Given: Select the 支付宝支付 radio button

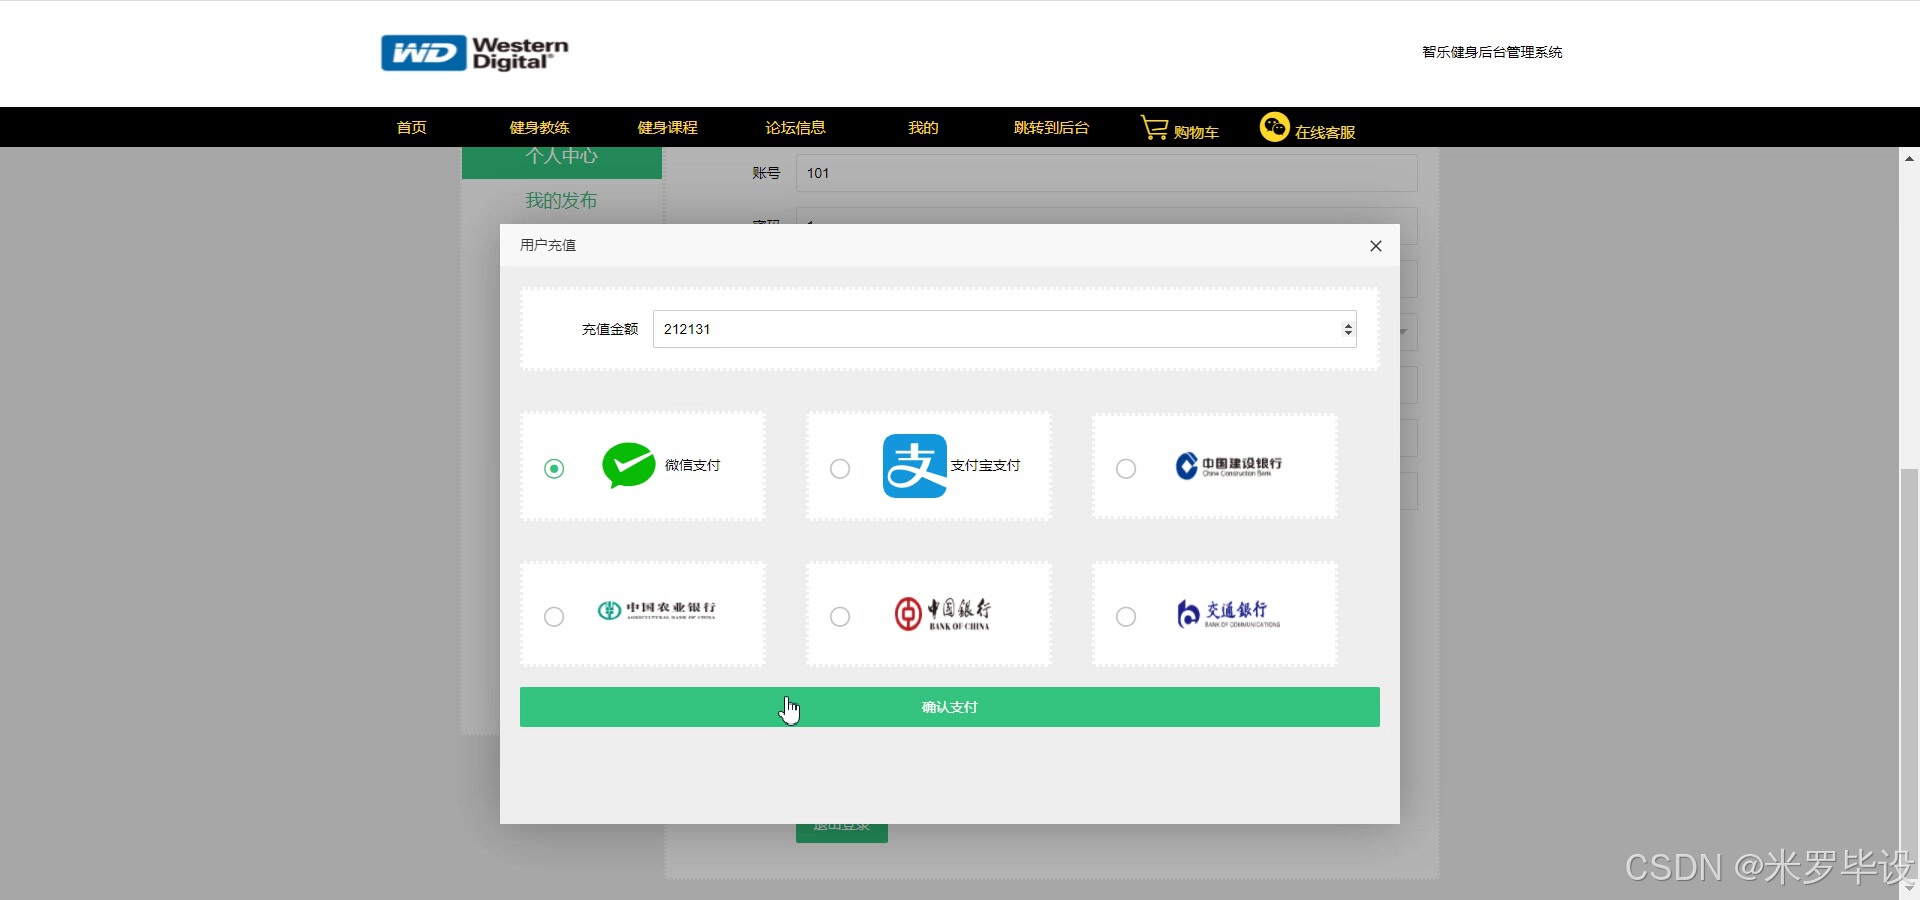Looking at the screenshot, I should [x=840, y=468].
